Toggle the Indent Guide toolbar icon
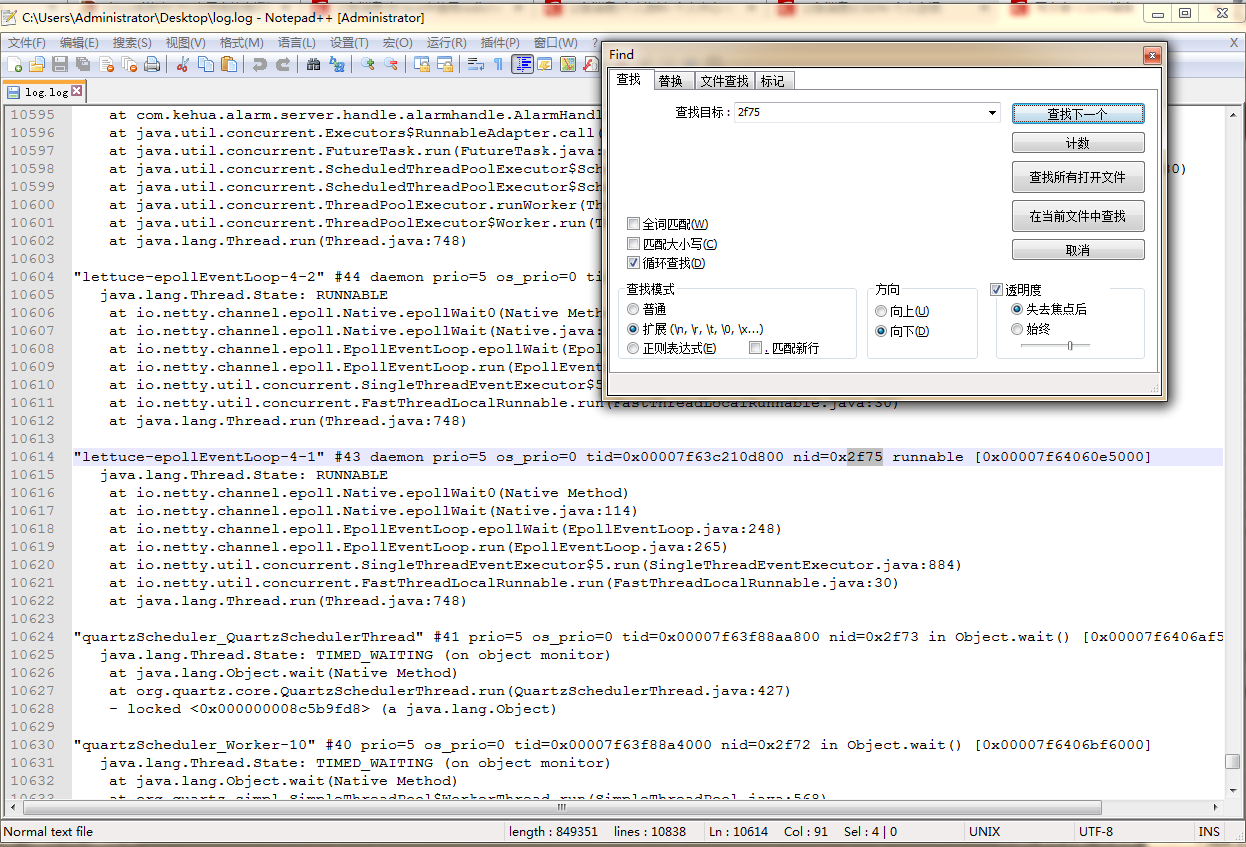Viewport: 1246px width, 847px height. tap(522, 64)
